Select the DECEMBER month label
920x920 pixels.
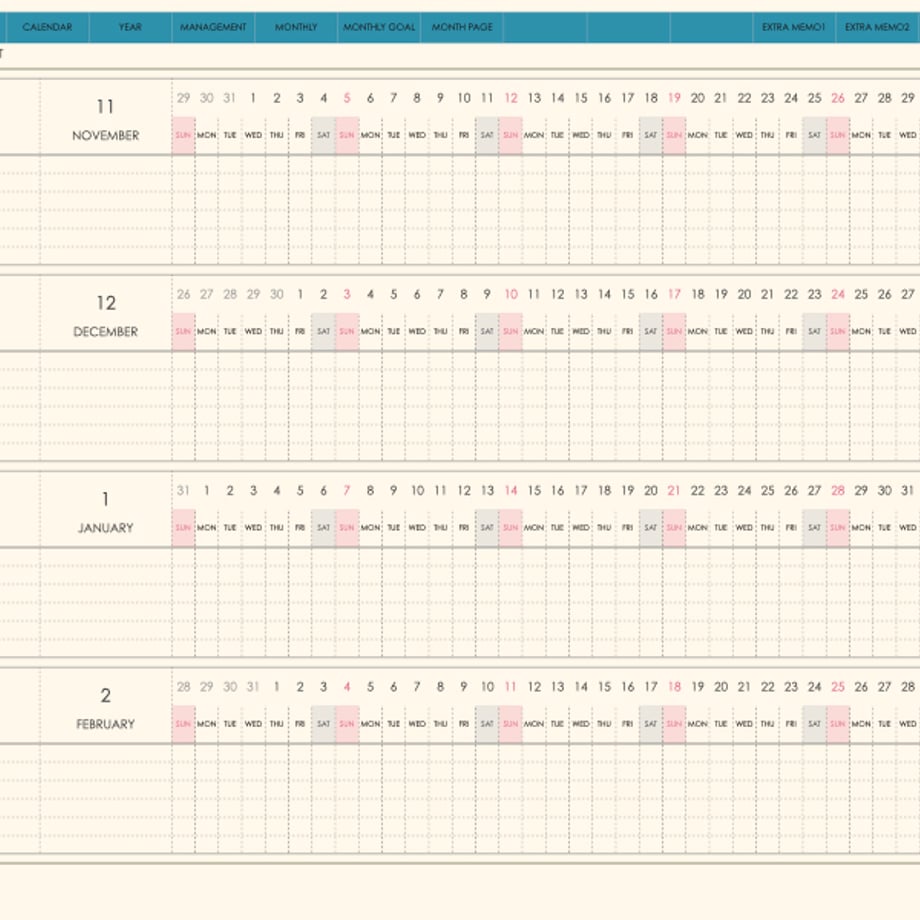click(106, 332)
